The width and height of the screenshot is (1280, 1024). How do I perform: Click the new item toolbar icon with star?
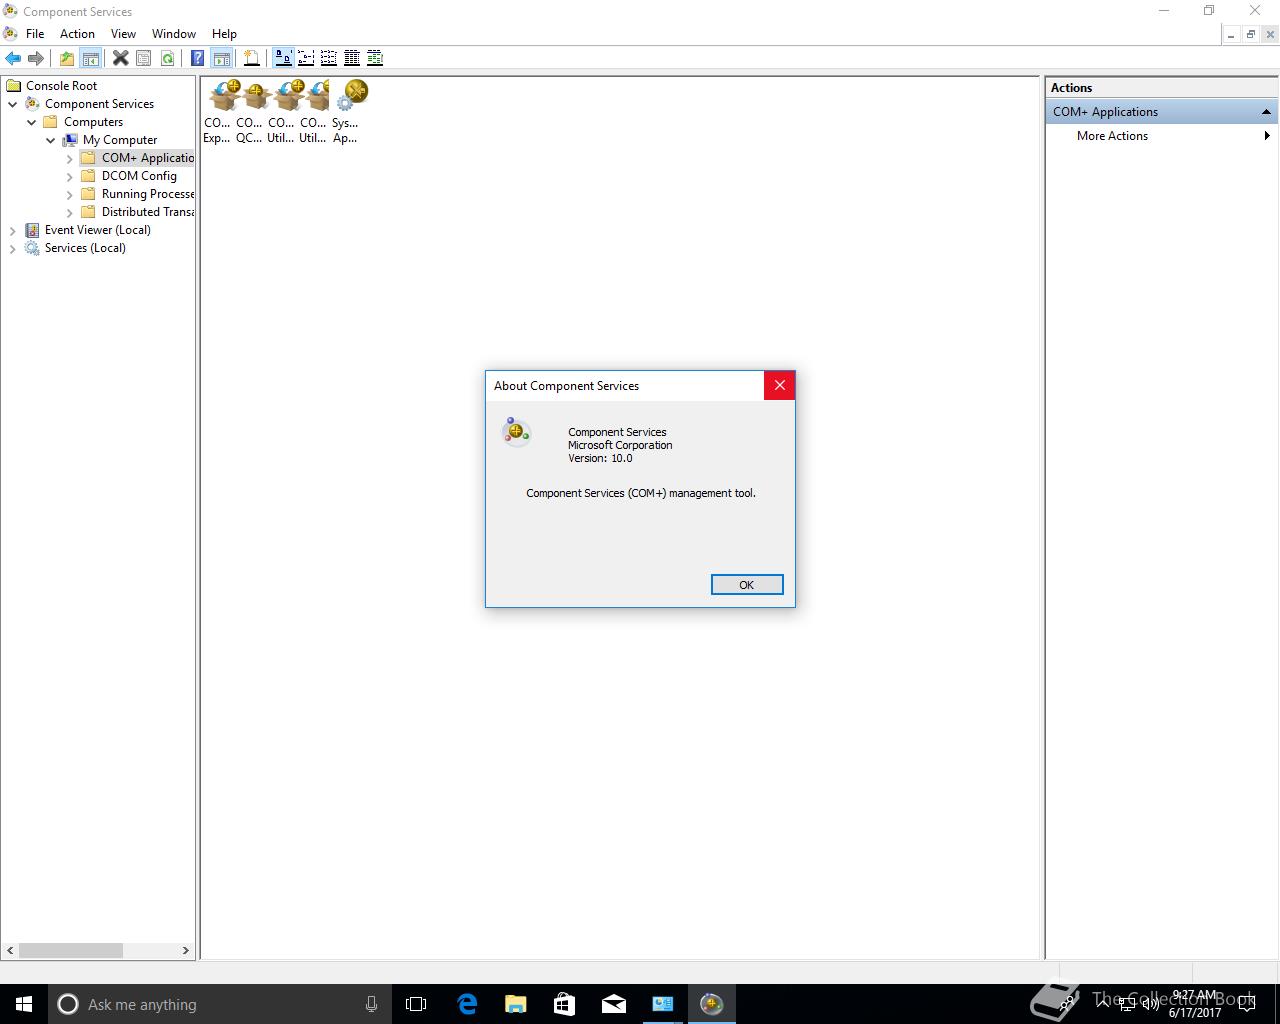pyautogui.click(x=252, y=58)
